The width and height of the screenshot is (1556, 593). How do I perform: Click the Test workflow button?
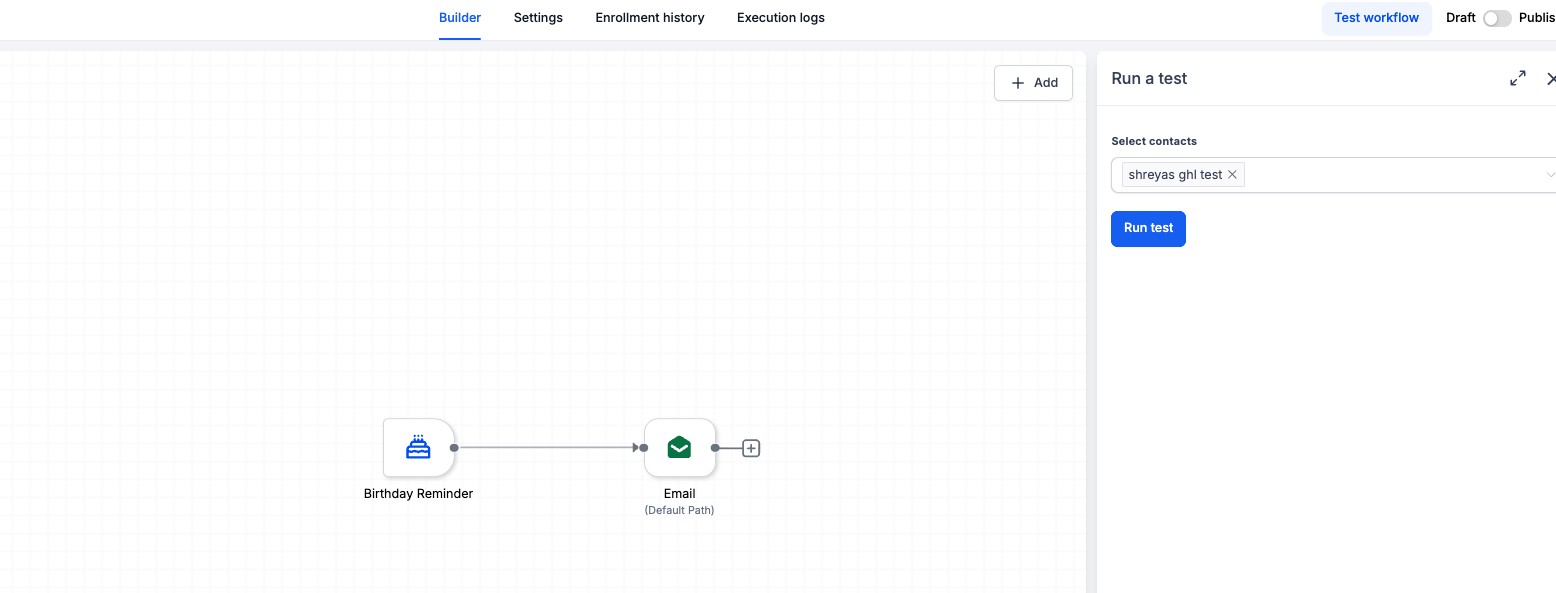(x=1377, y=18)
